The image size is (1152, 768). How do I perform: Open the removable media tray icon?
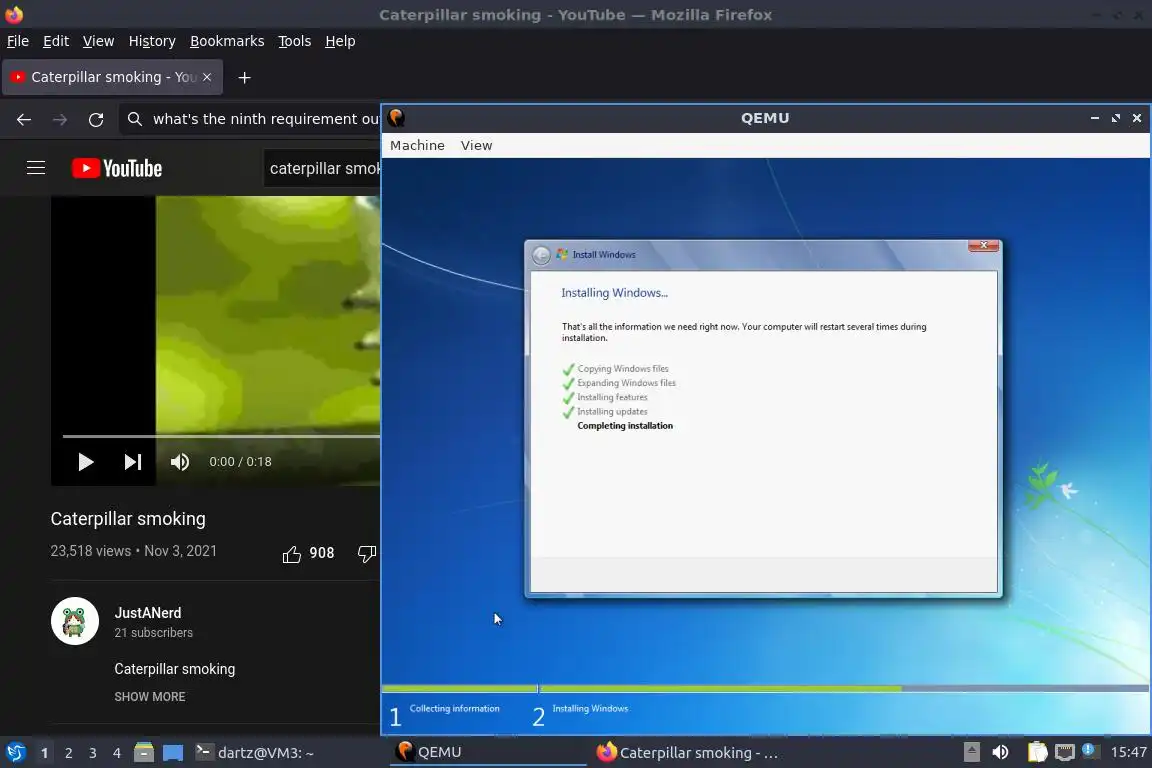[x=971, y=752]
